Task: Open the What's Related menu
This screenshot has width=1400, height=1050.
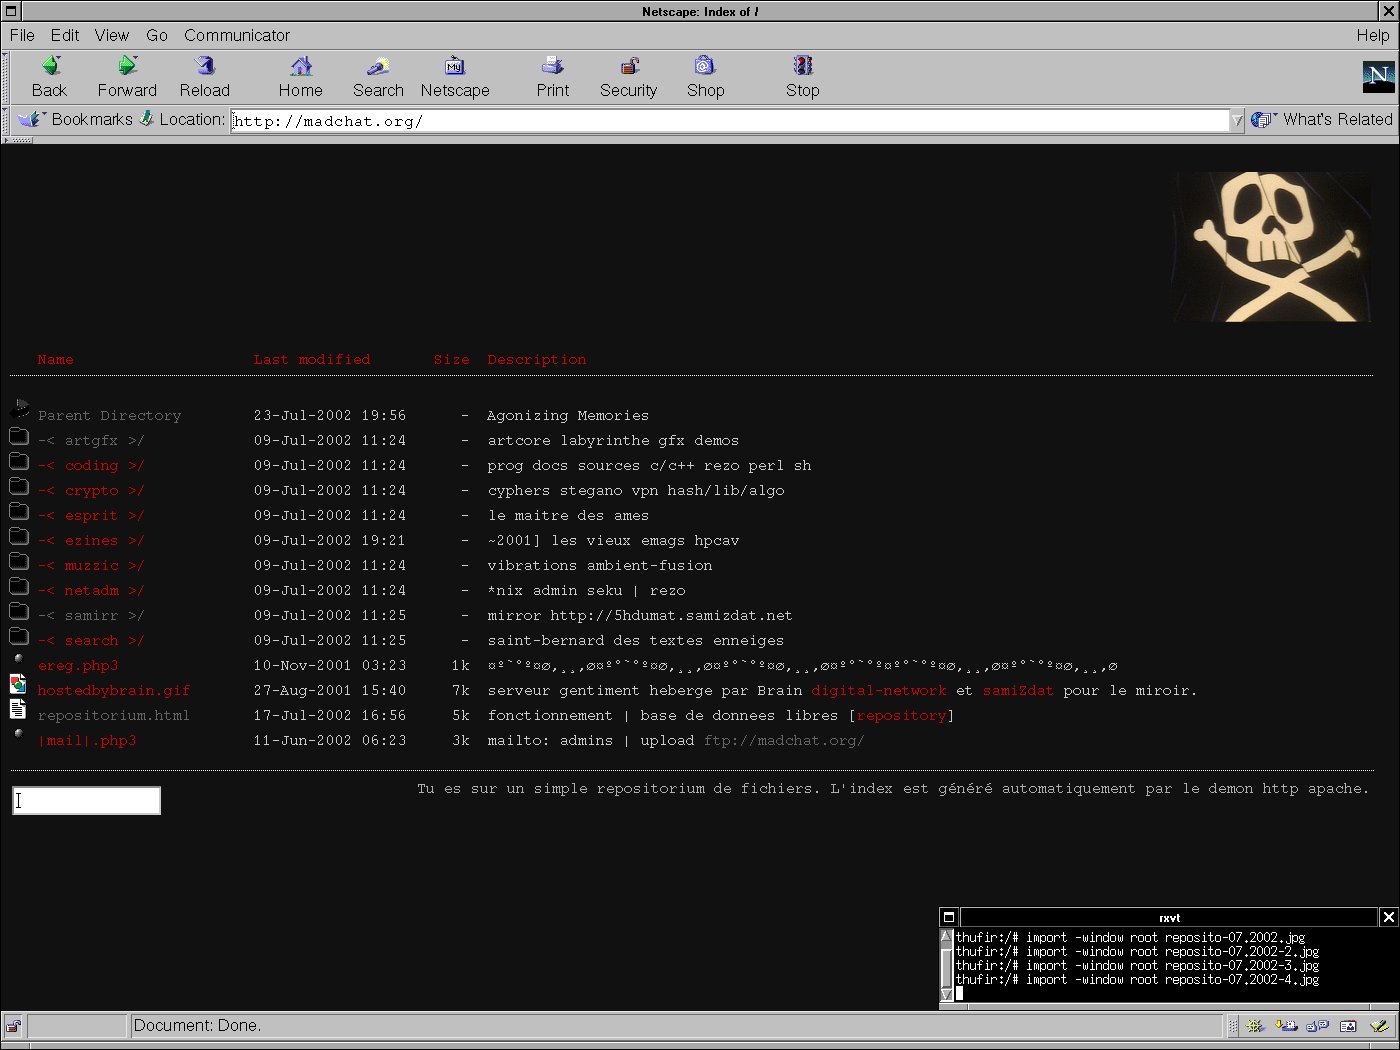Action: [1322, 119]
